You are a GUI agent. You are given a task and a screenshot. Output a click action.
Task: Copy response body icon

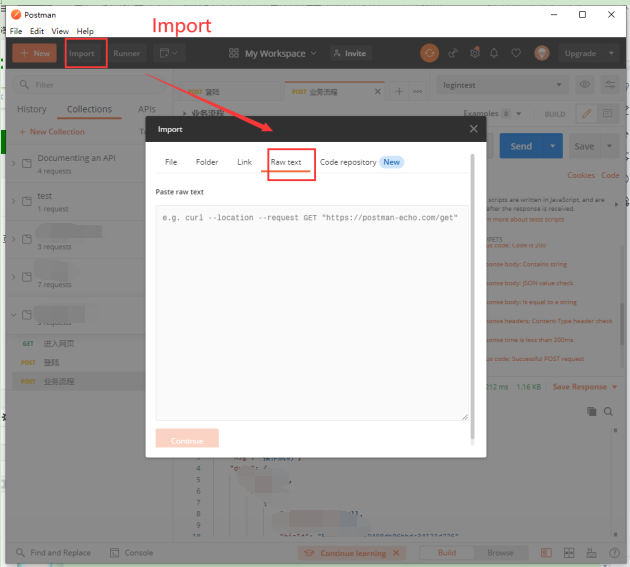pos(591,411)
